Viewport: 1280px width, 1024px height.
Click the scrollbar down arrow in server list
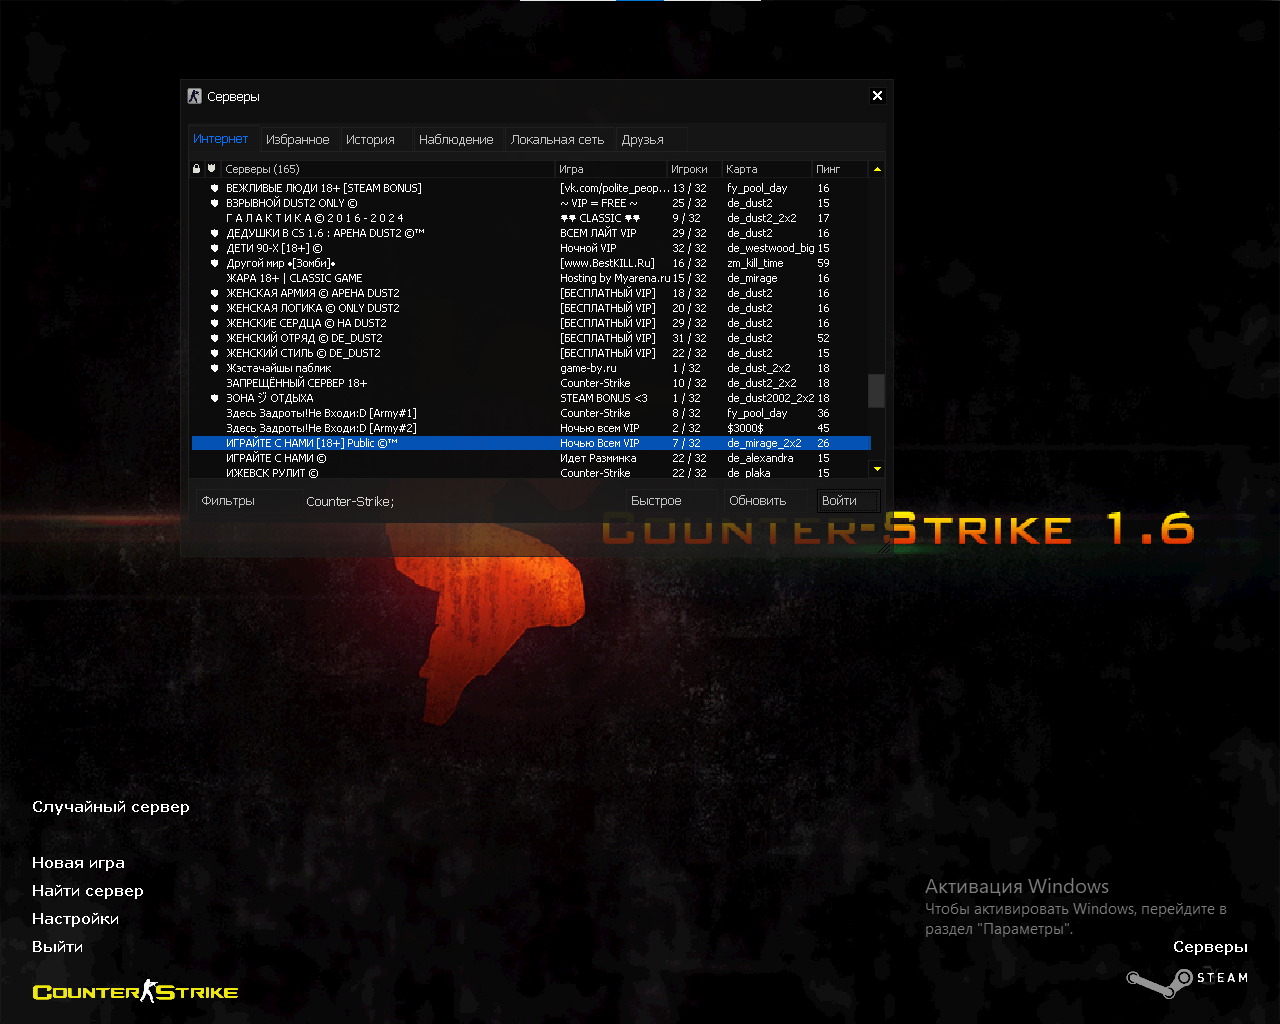coord(877,468)
